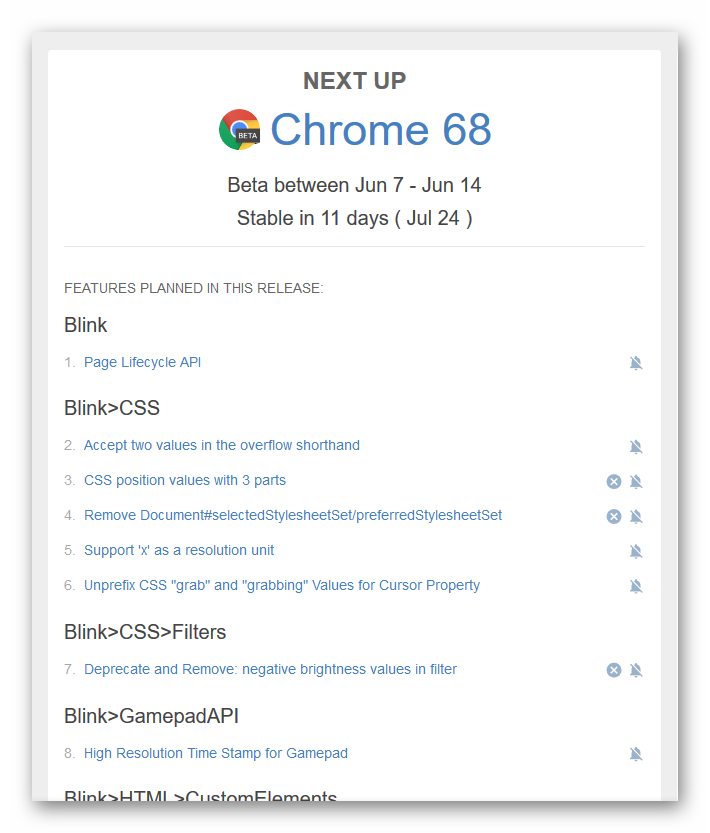Open High Resolution Time Stamp for Gamepad
710x833 pixels.
tap(215, 753)
